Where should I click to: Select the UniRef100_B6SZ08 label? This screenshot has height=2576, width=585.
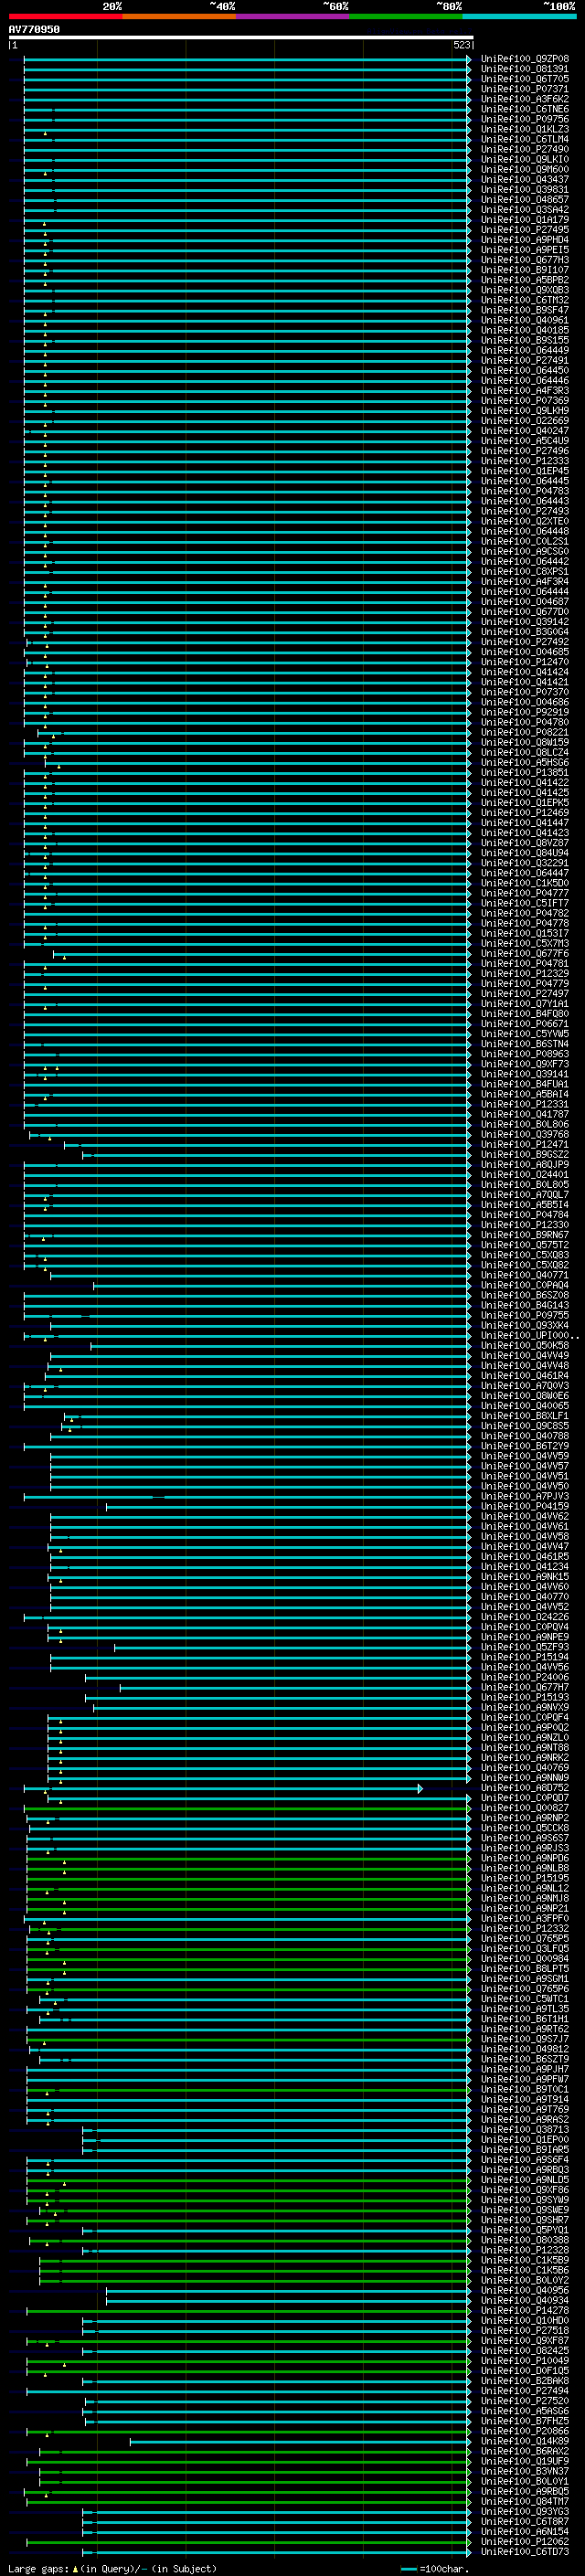pyautogui.click(x=525, y=1295)
